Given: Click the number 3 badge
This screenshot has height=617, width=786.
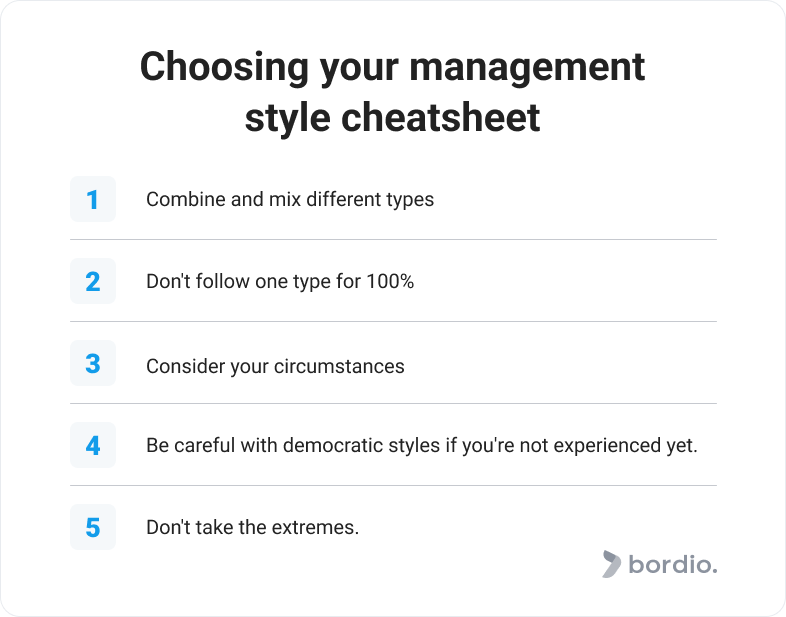Looking at the screenshot, I should tap(93, 363).
